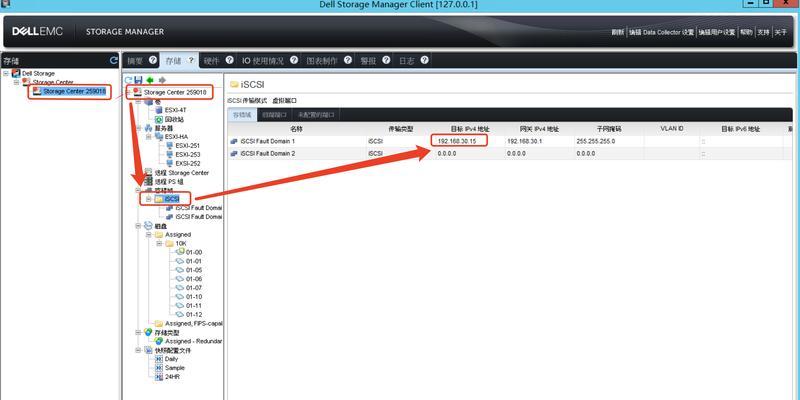The width and height of the screenshot is (800, 400).
Task: Collapse the 快照配置文件 node
Action: point(138,350)
